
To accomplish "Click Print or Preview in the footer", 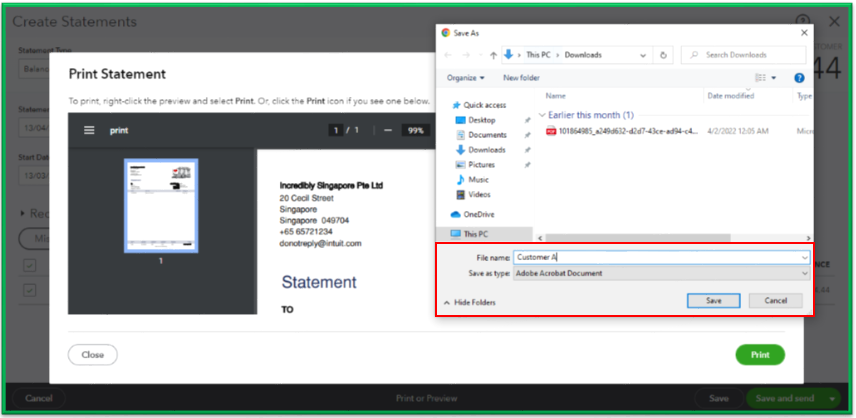I will coord(426,398).
